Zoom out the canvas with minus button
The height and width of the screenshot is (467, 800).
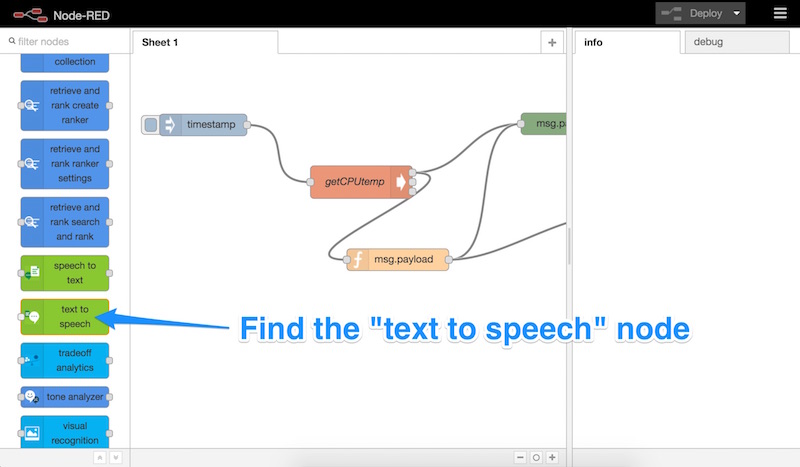pyautogui.click(x=520, y=457)
